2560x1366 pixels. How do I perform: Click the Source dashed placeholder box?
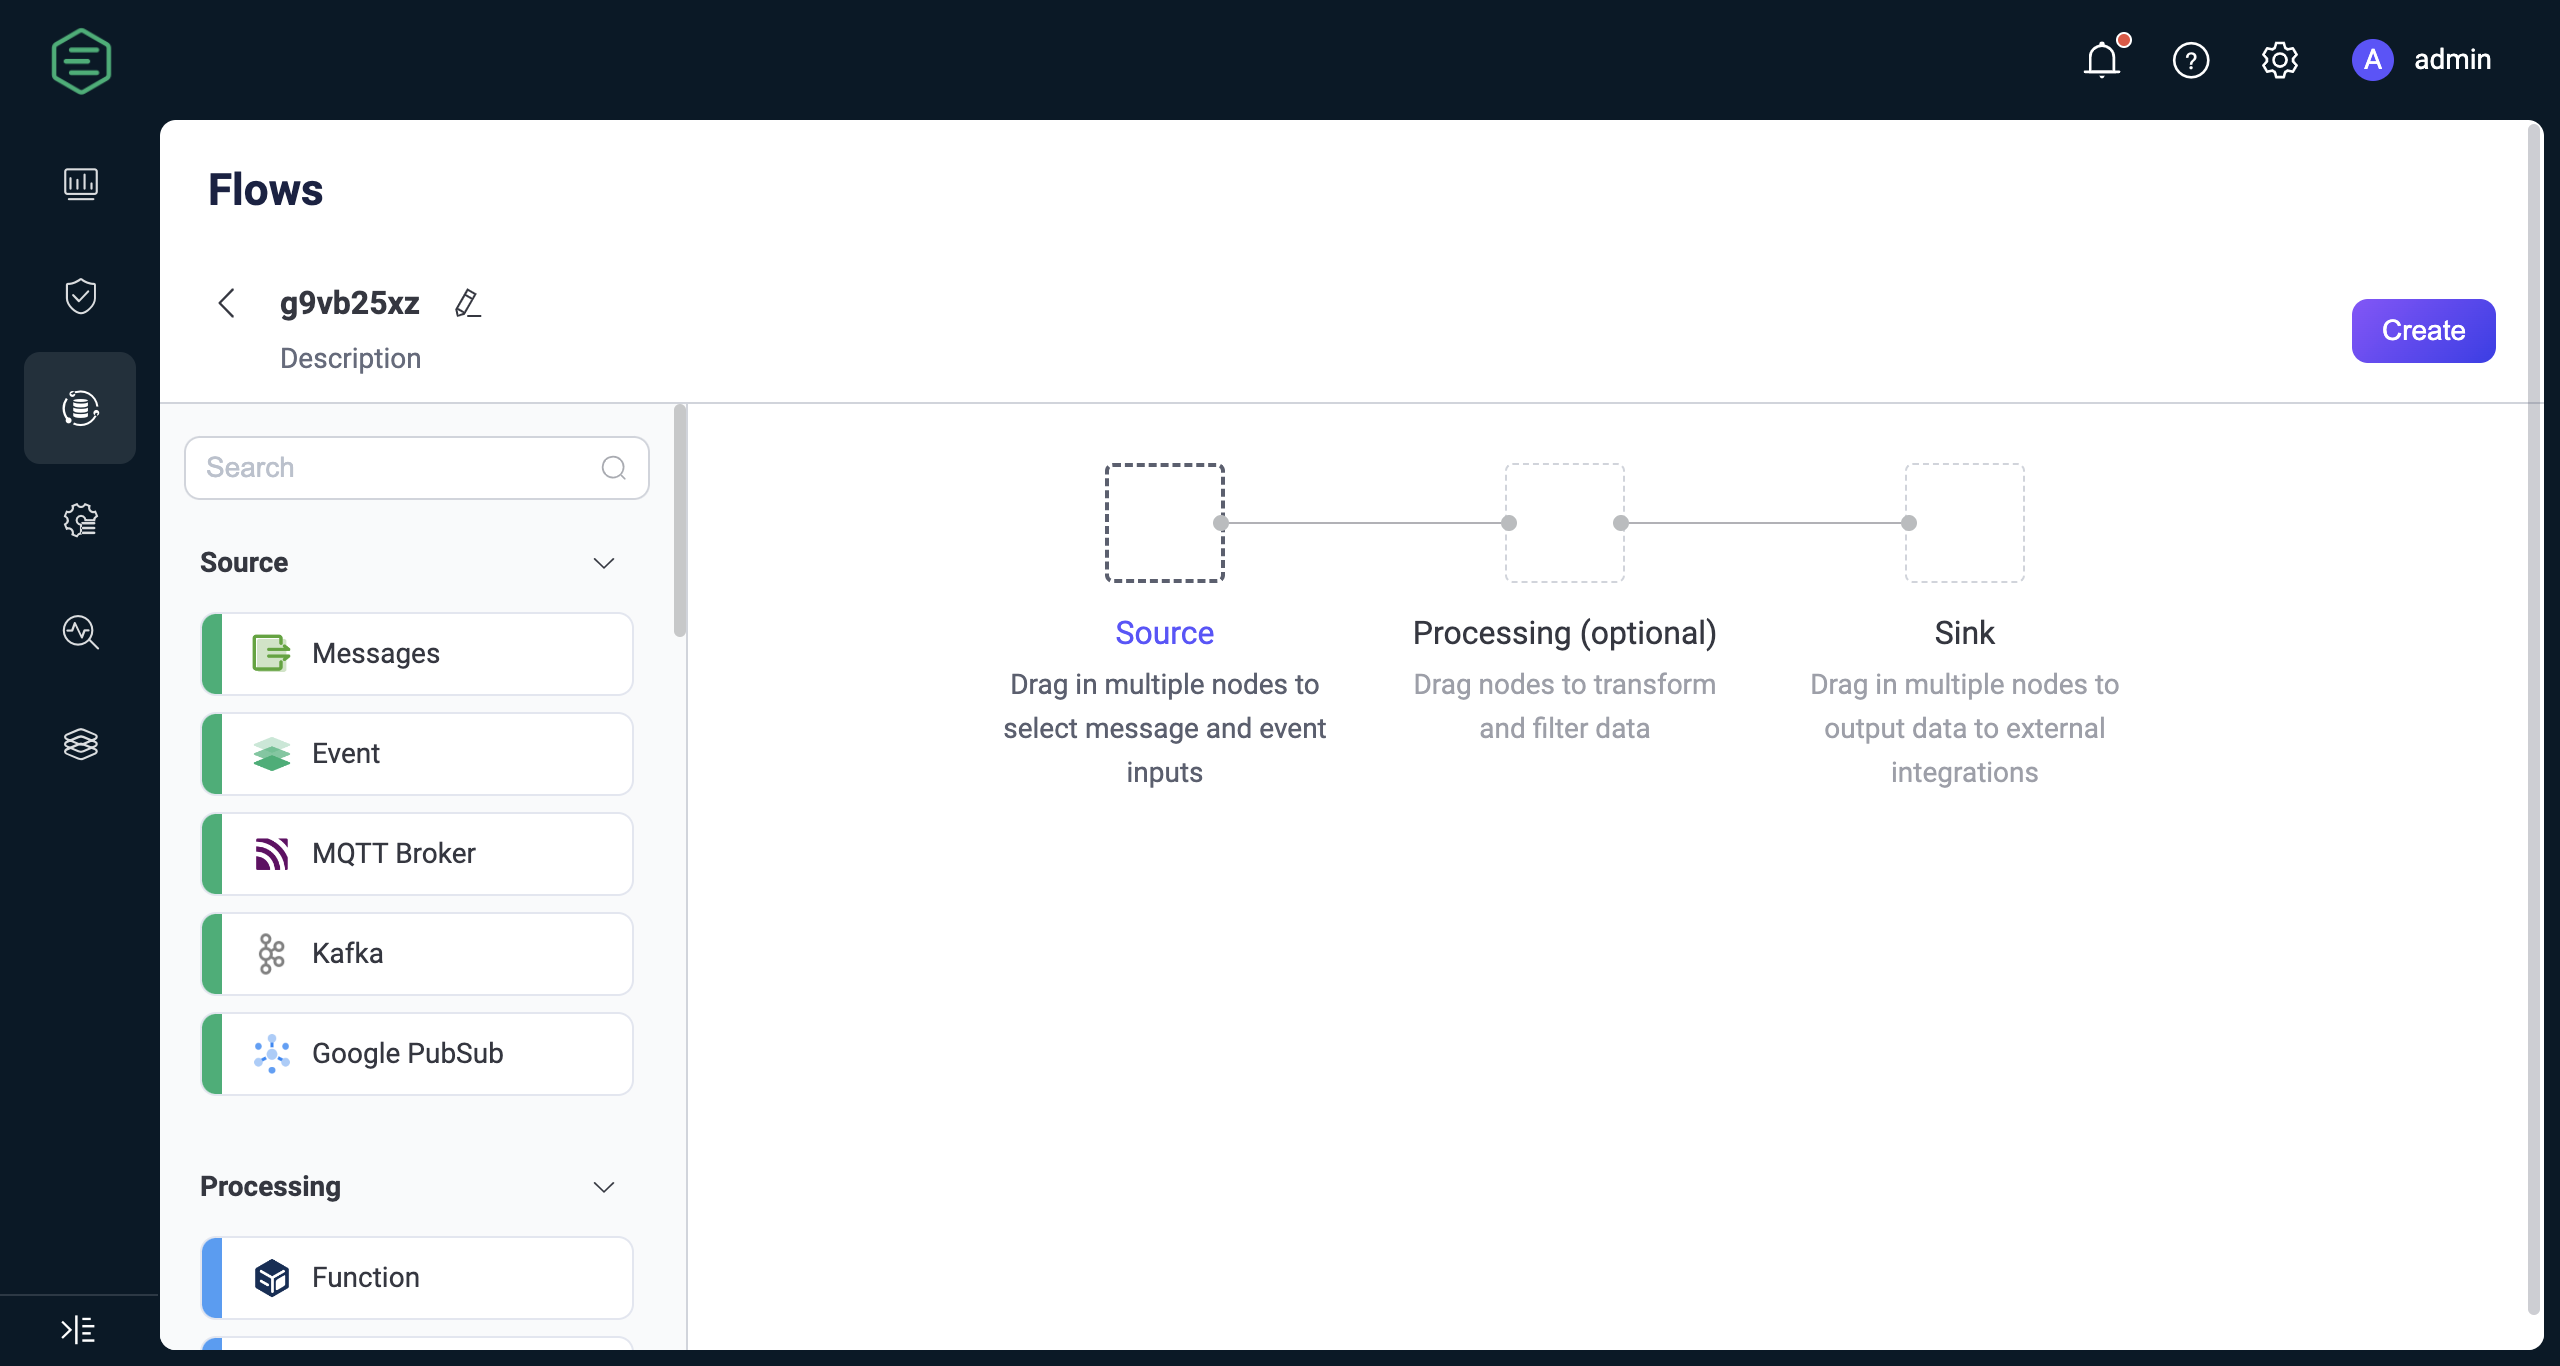[x=1164, y=523]
